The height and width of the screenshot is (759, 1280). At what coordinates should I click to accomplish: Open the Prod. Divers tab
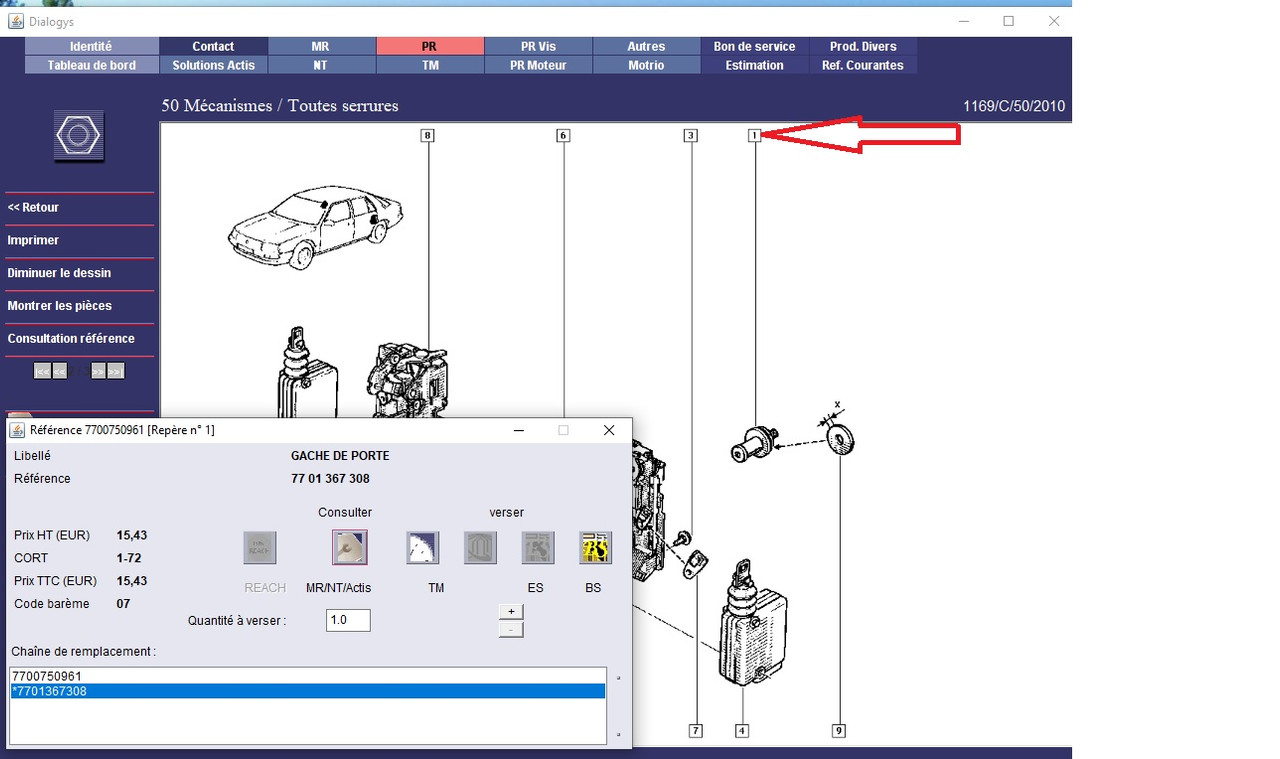point(863,46)
